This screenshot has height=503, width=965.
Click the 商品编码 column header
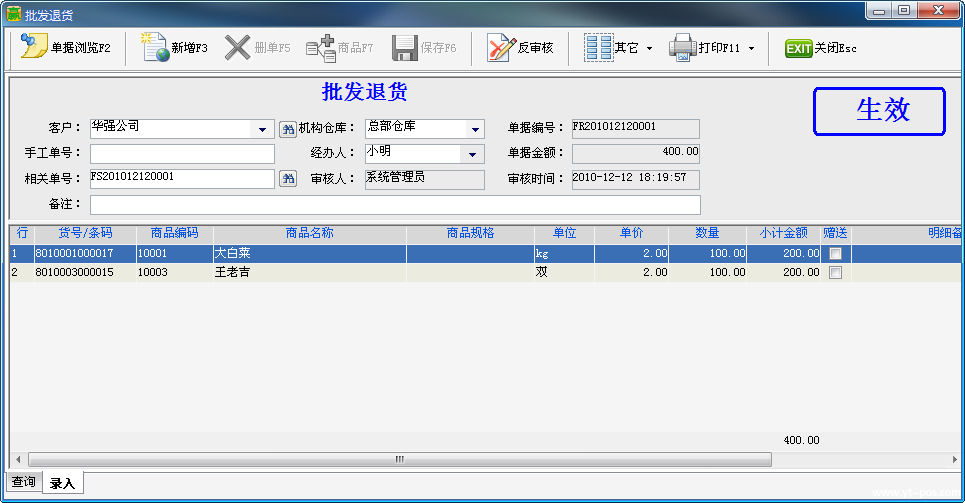[175, 233]
